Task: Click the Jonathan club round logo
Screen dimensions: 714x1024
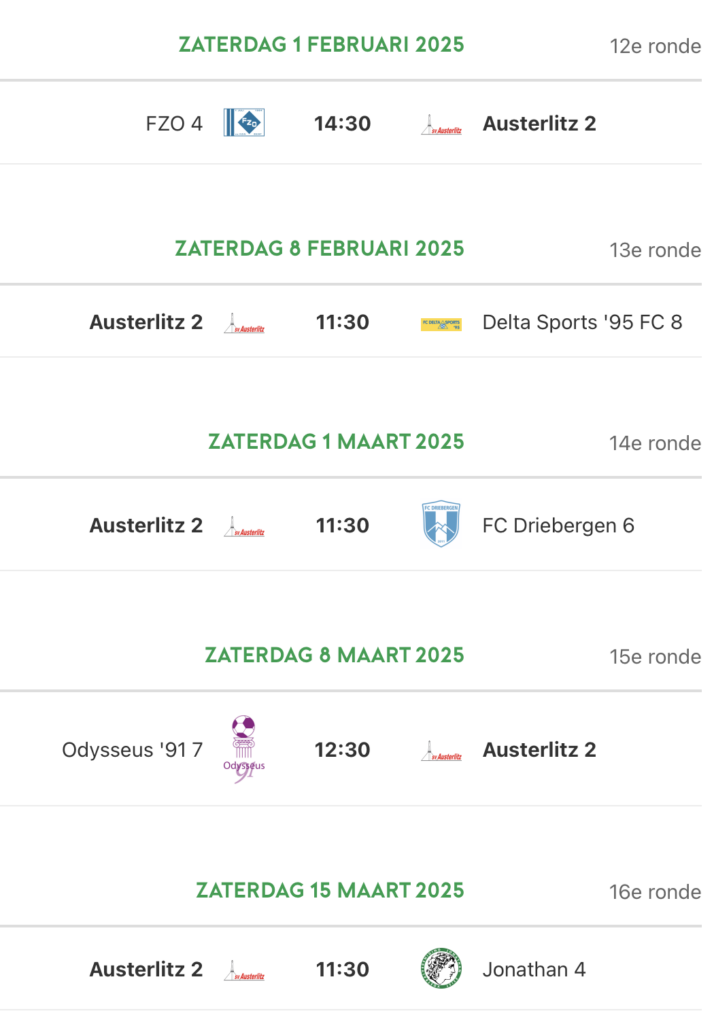Action: coord(441,969)
